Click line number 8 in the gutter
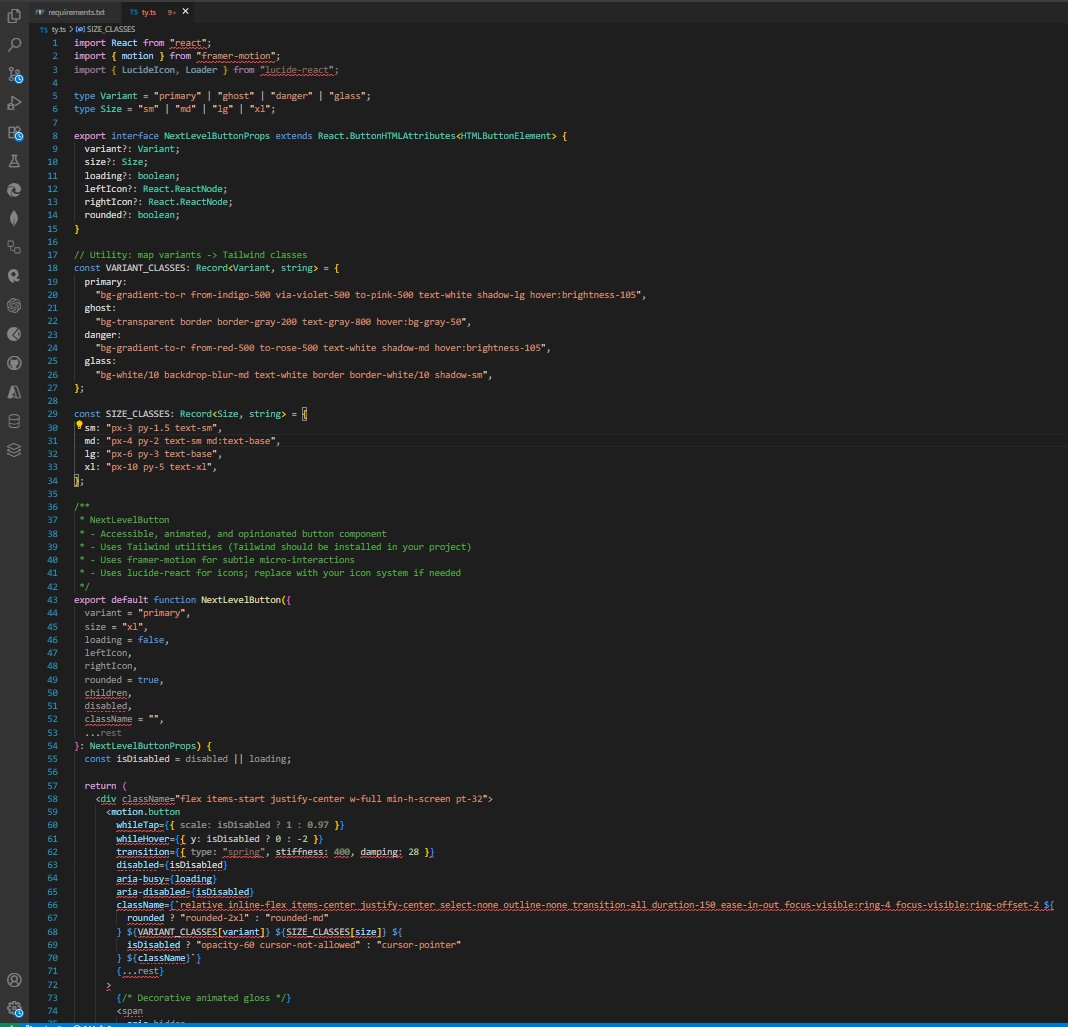 pyautogui.click(x=55, y=136)
